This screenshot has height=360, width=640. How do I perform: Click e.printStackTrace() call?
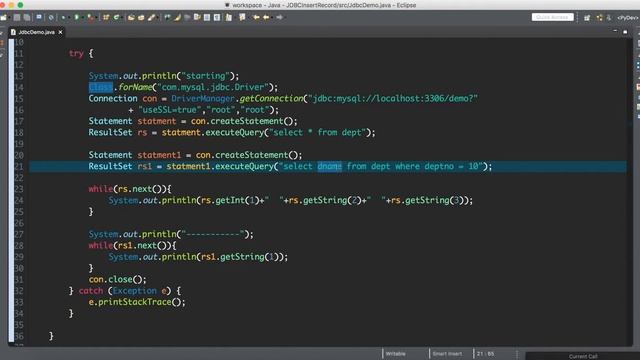coord(137,302)
